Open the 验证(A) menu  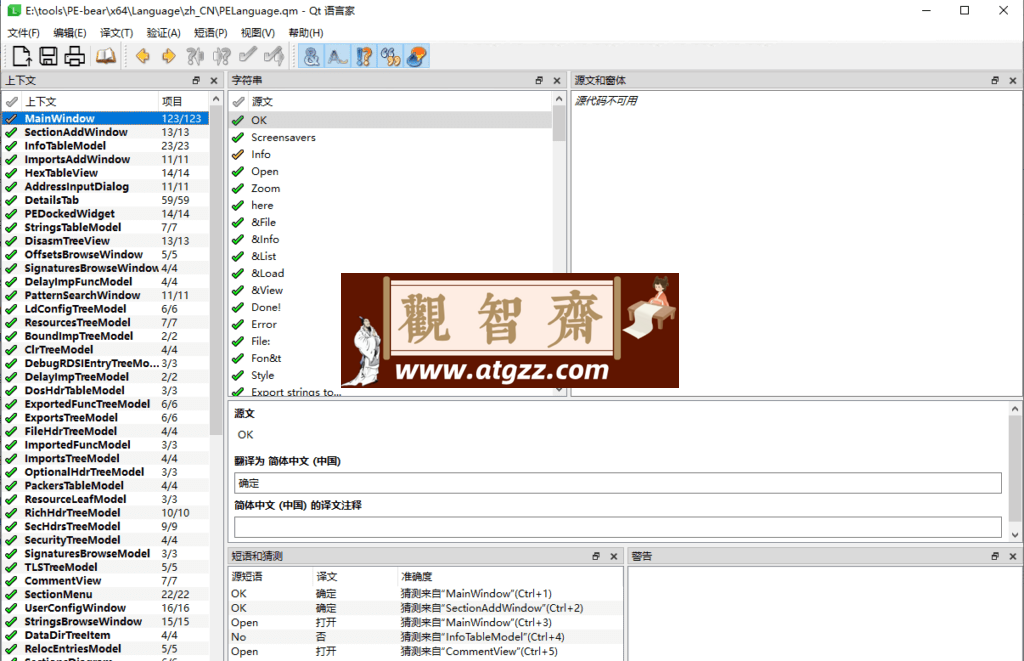pyautogui.click(x=163, y=33)
